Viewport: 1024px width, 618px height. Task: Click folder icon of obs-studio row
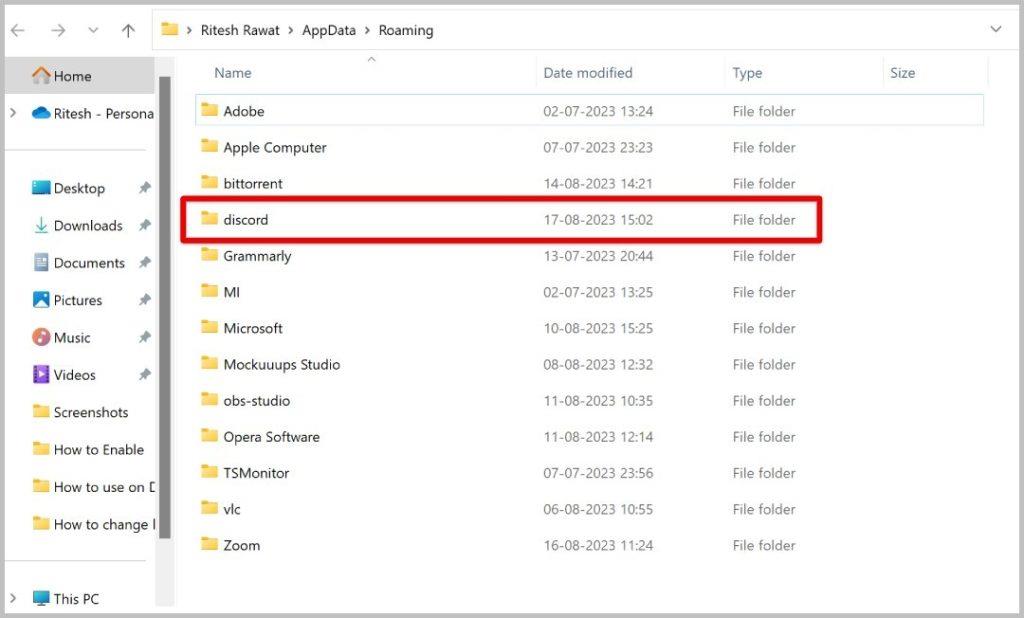click(209, 399)
